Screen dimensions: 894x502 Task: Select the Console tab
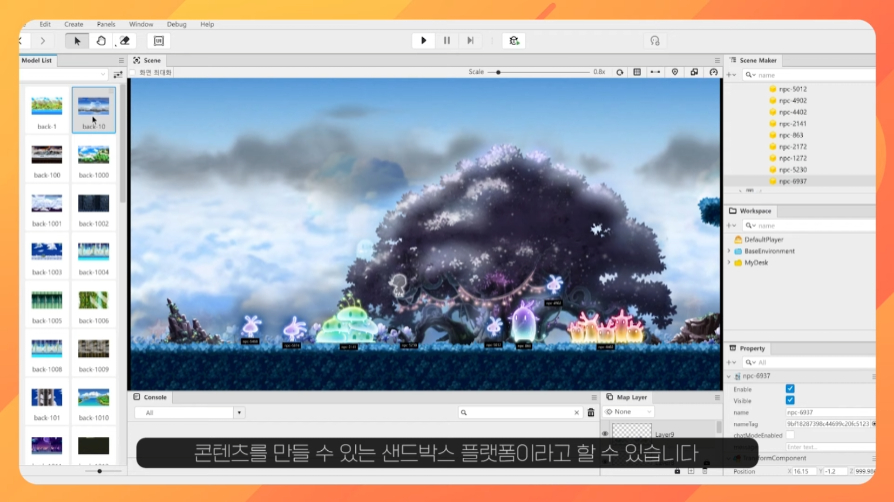[151, 398]
